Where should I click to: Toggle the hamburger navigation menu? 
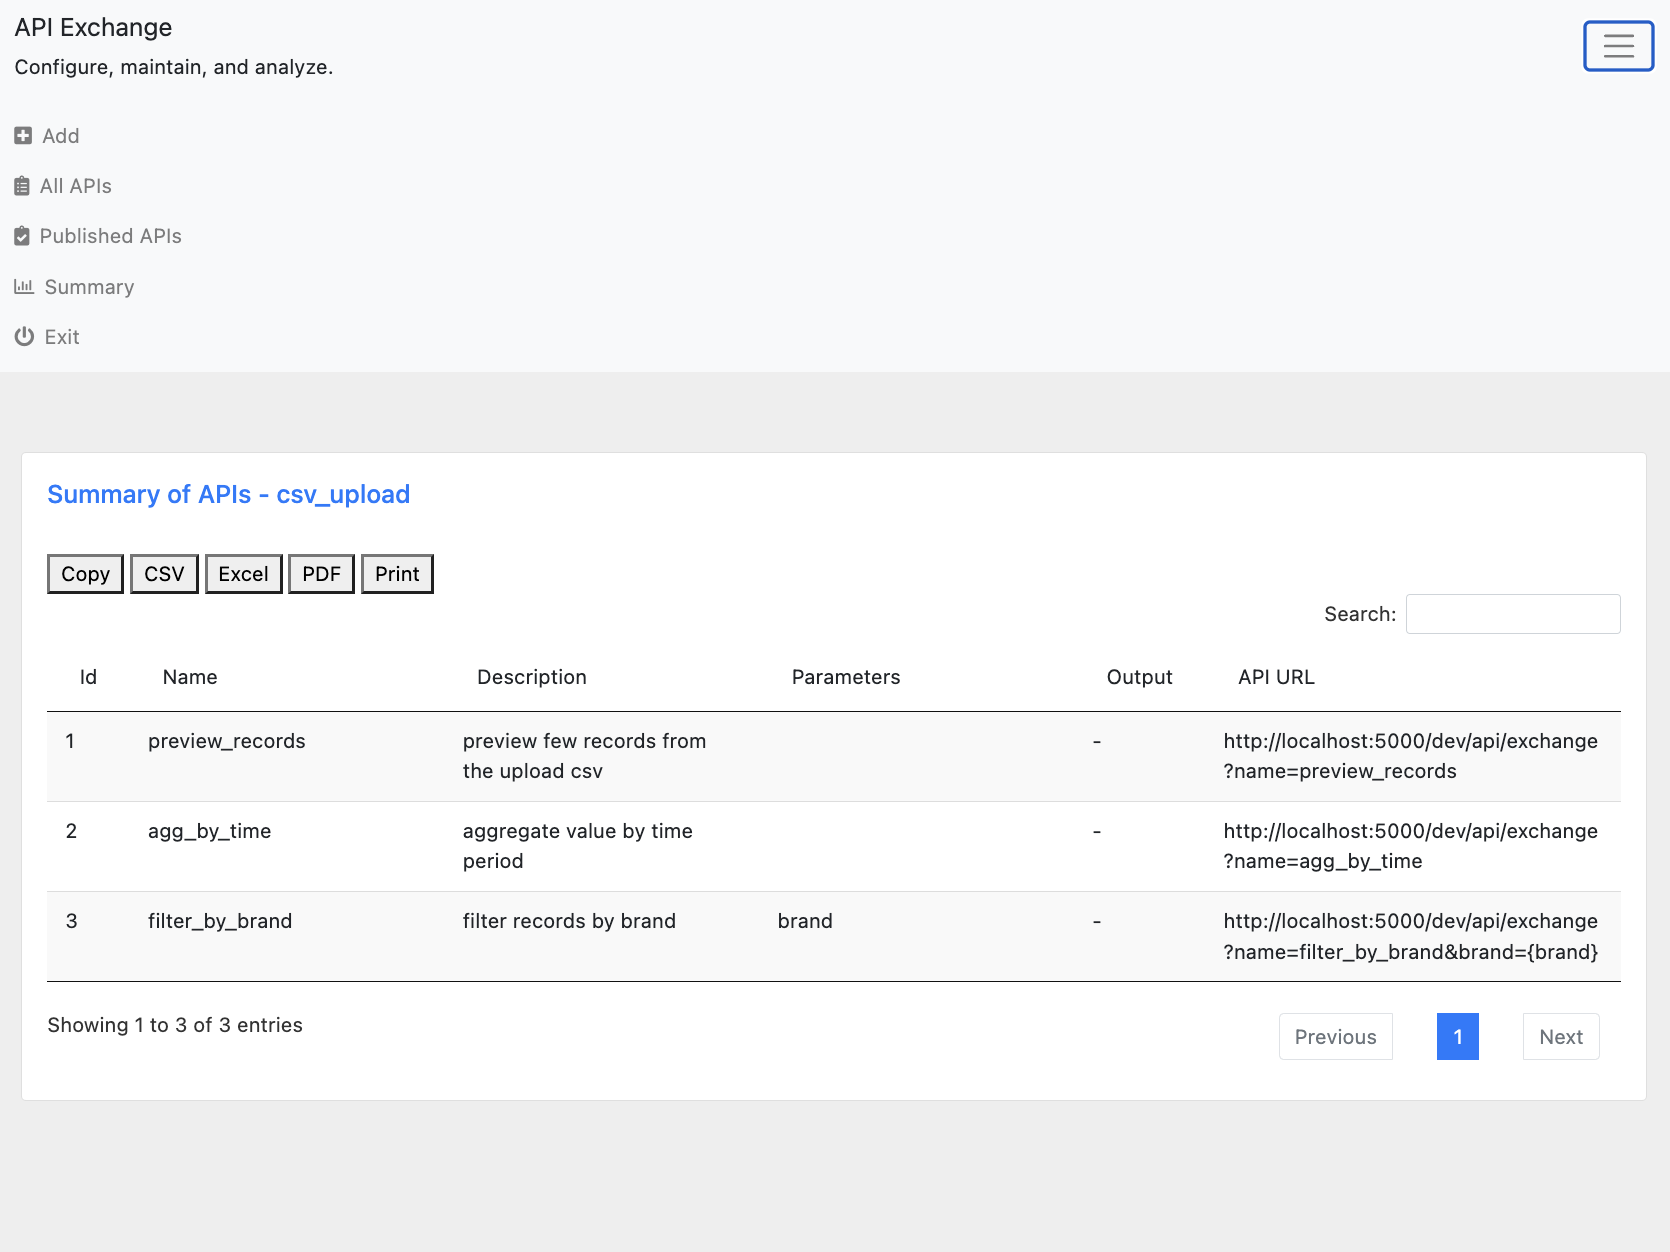1618,46
